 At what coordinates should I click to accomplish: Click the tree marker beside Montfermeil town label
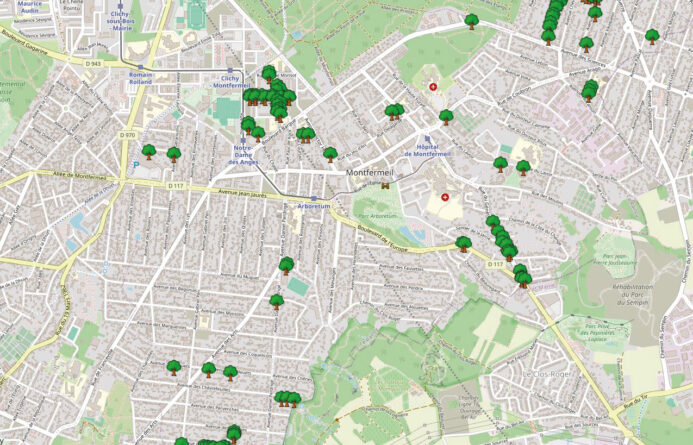330,154
